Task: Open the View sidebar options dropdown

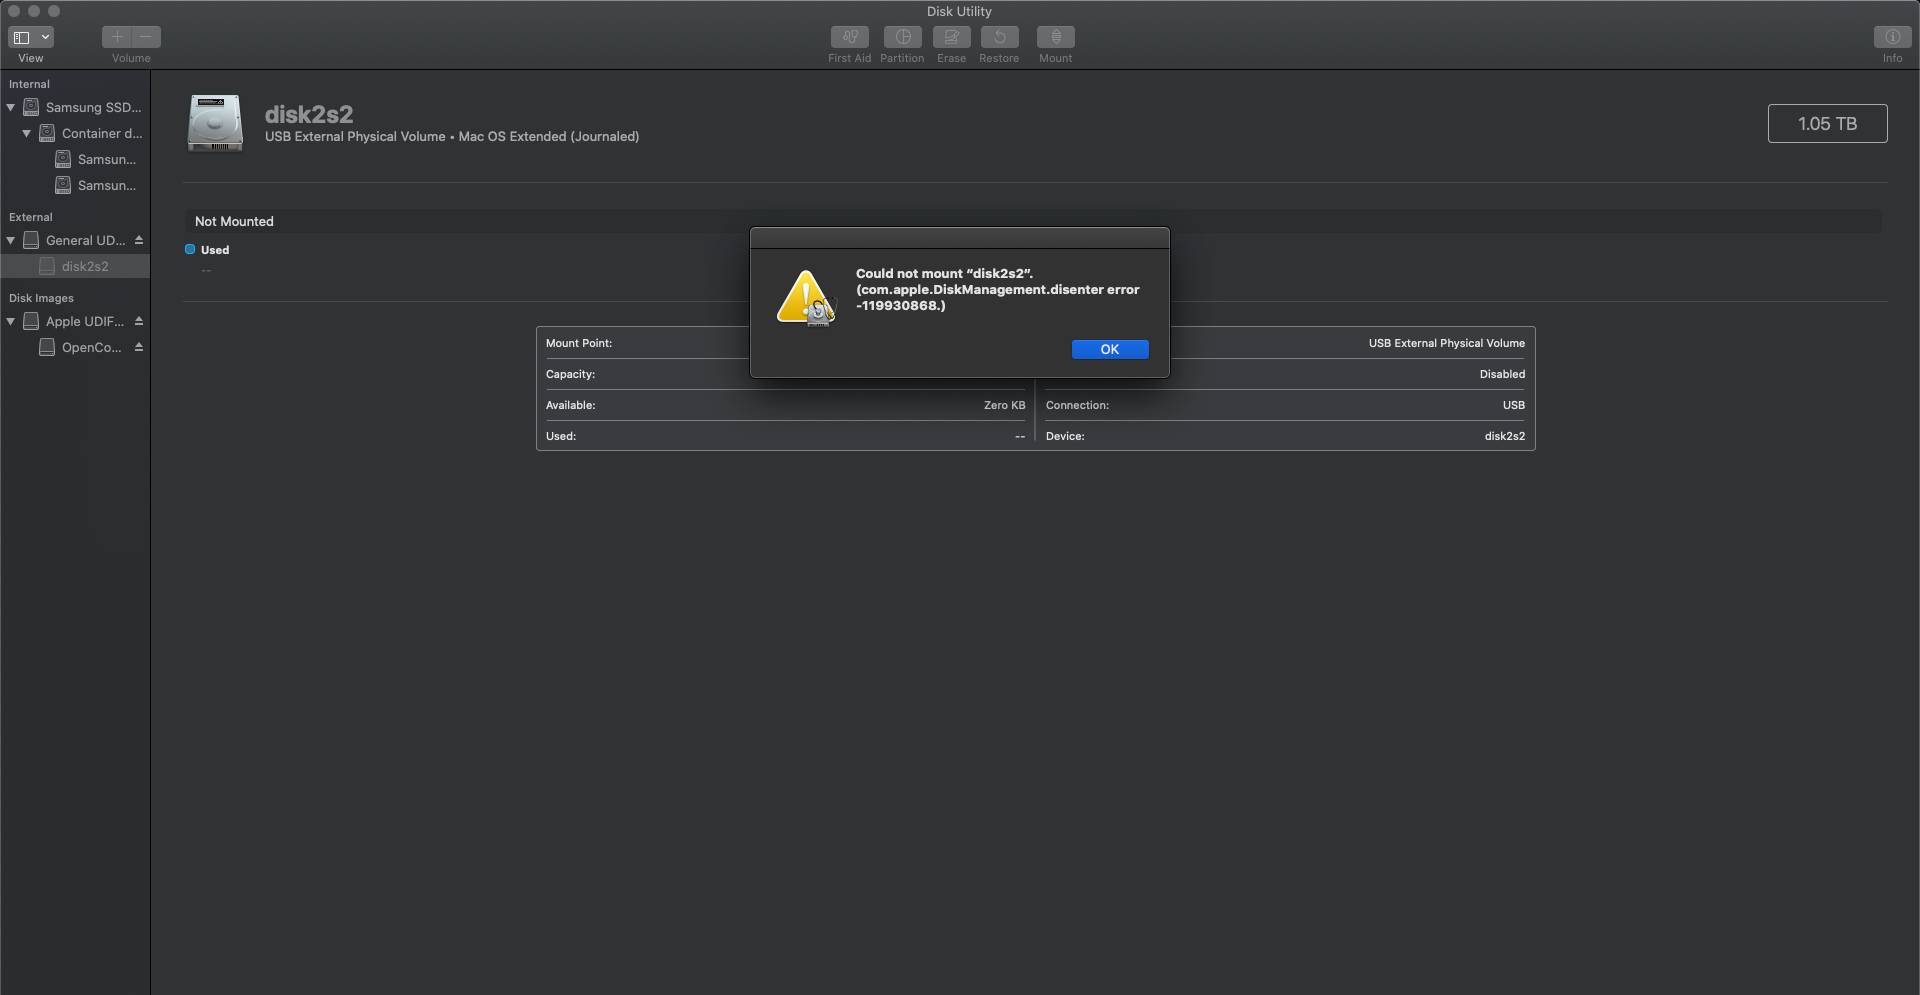Action: point(31,37)
